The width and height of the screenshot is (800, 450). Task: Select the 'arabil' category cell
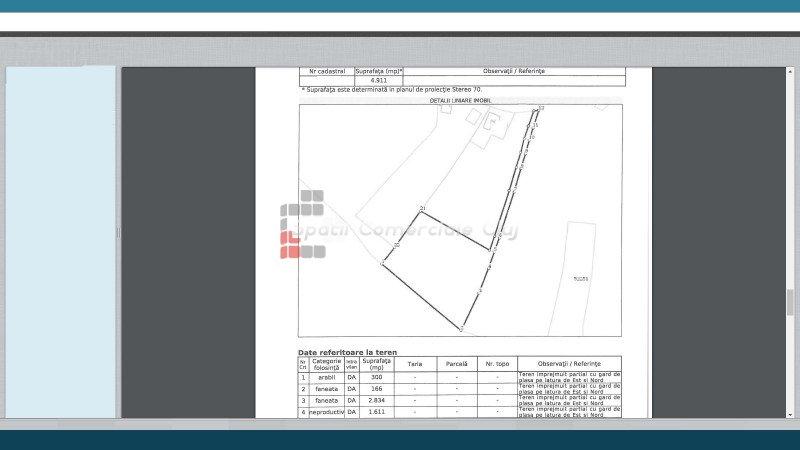click(327, 378)
